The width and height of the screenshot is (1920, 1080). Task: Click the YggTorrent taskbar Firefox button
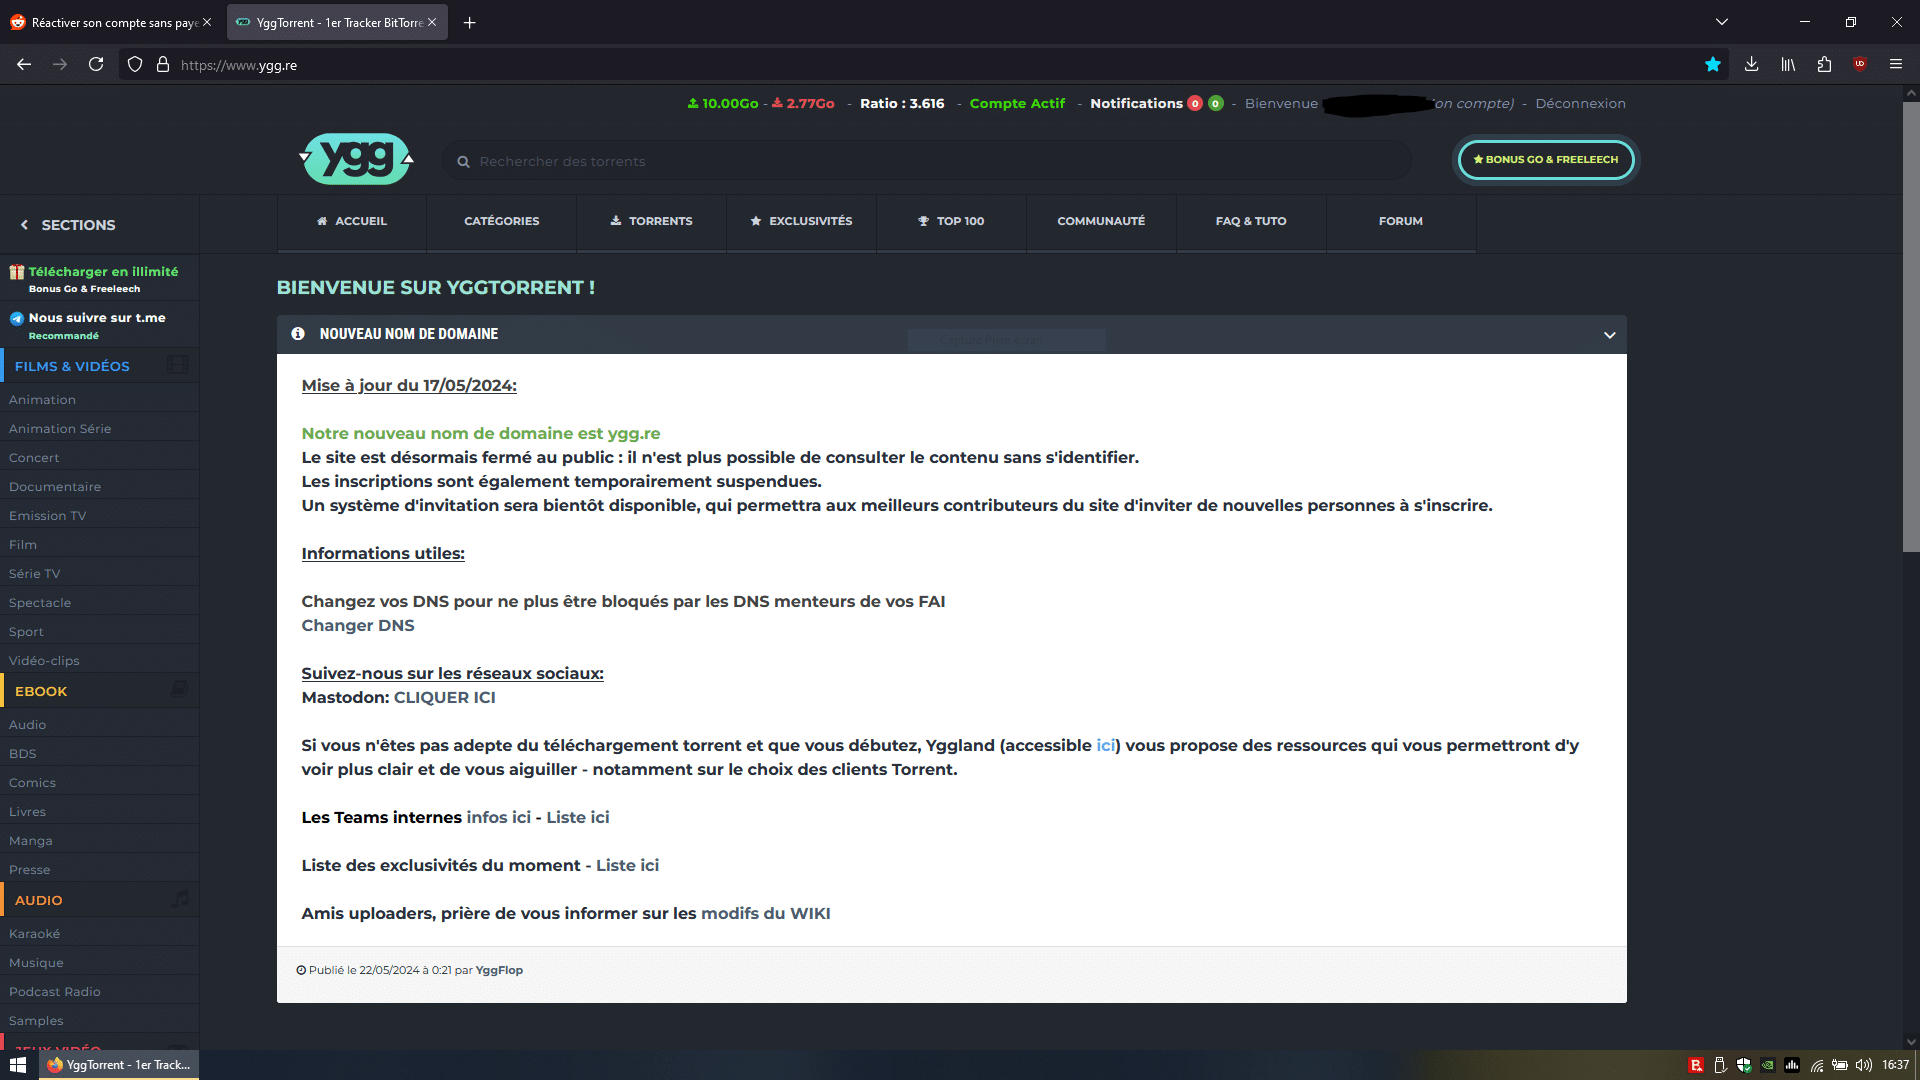[x=119, y=1065]
